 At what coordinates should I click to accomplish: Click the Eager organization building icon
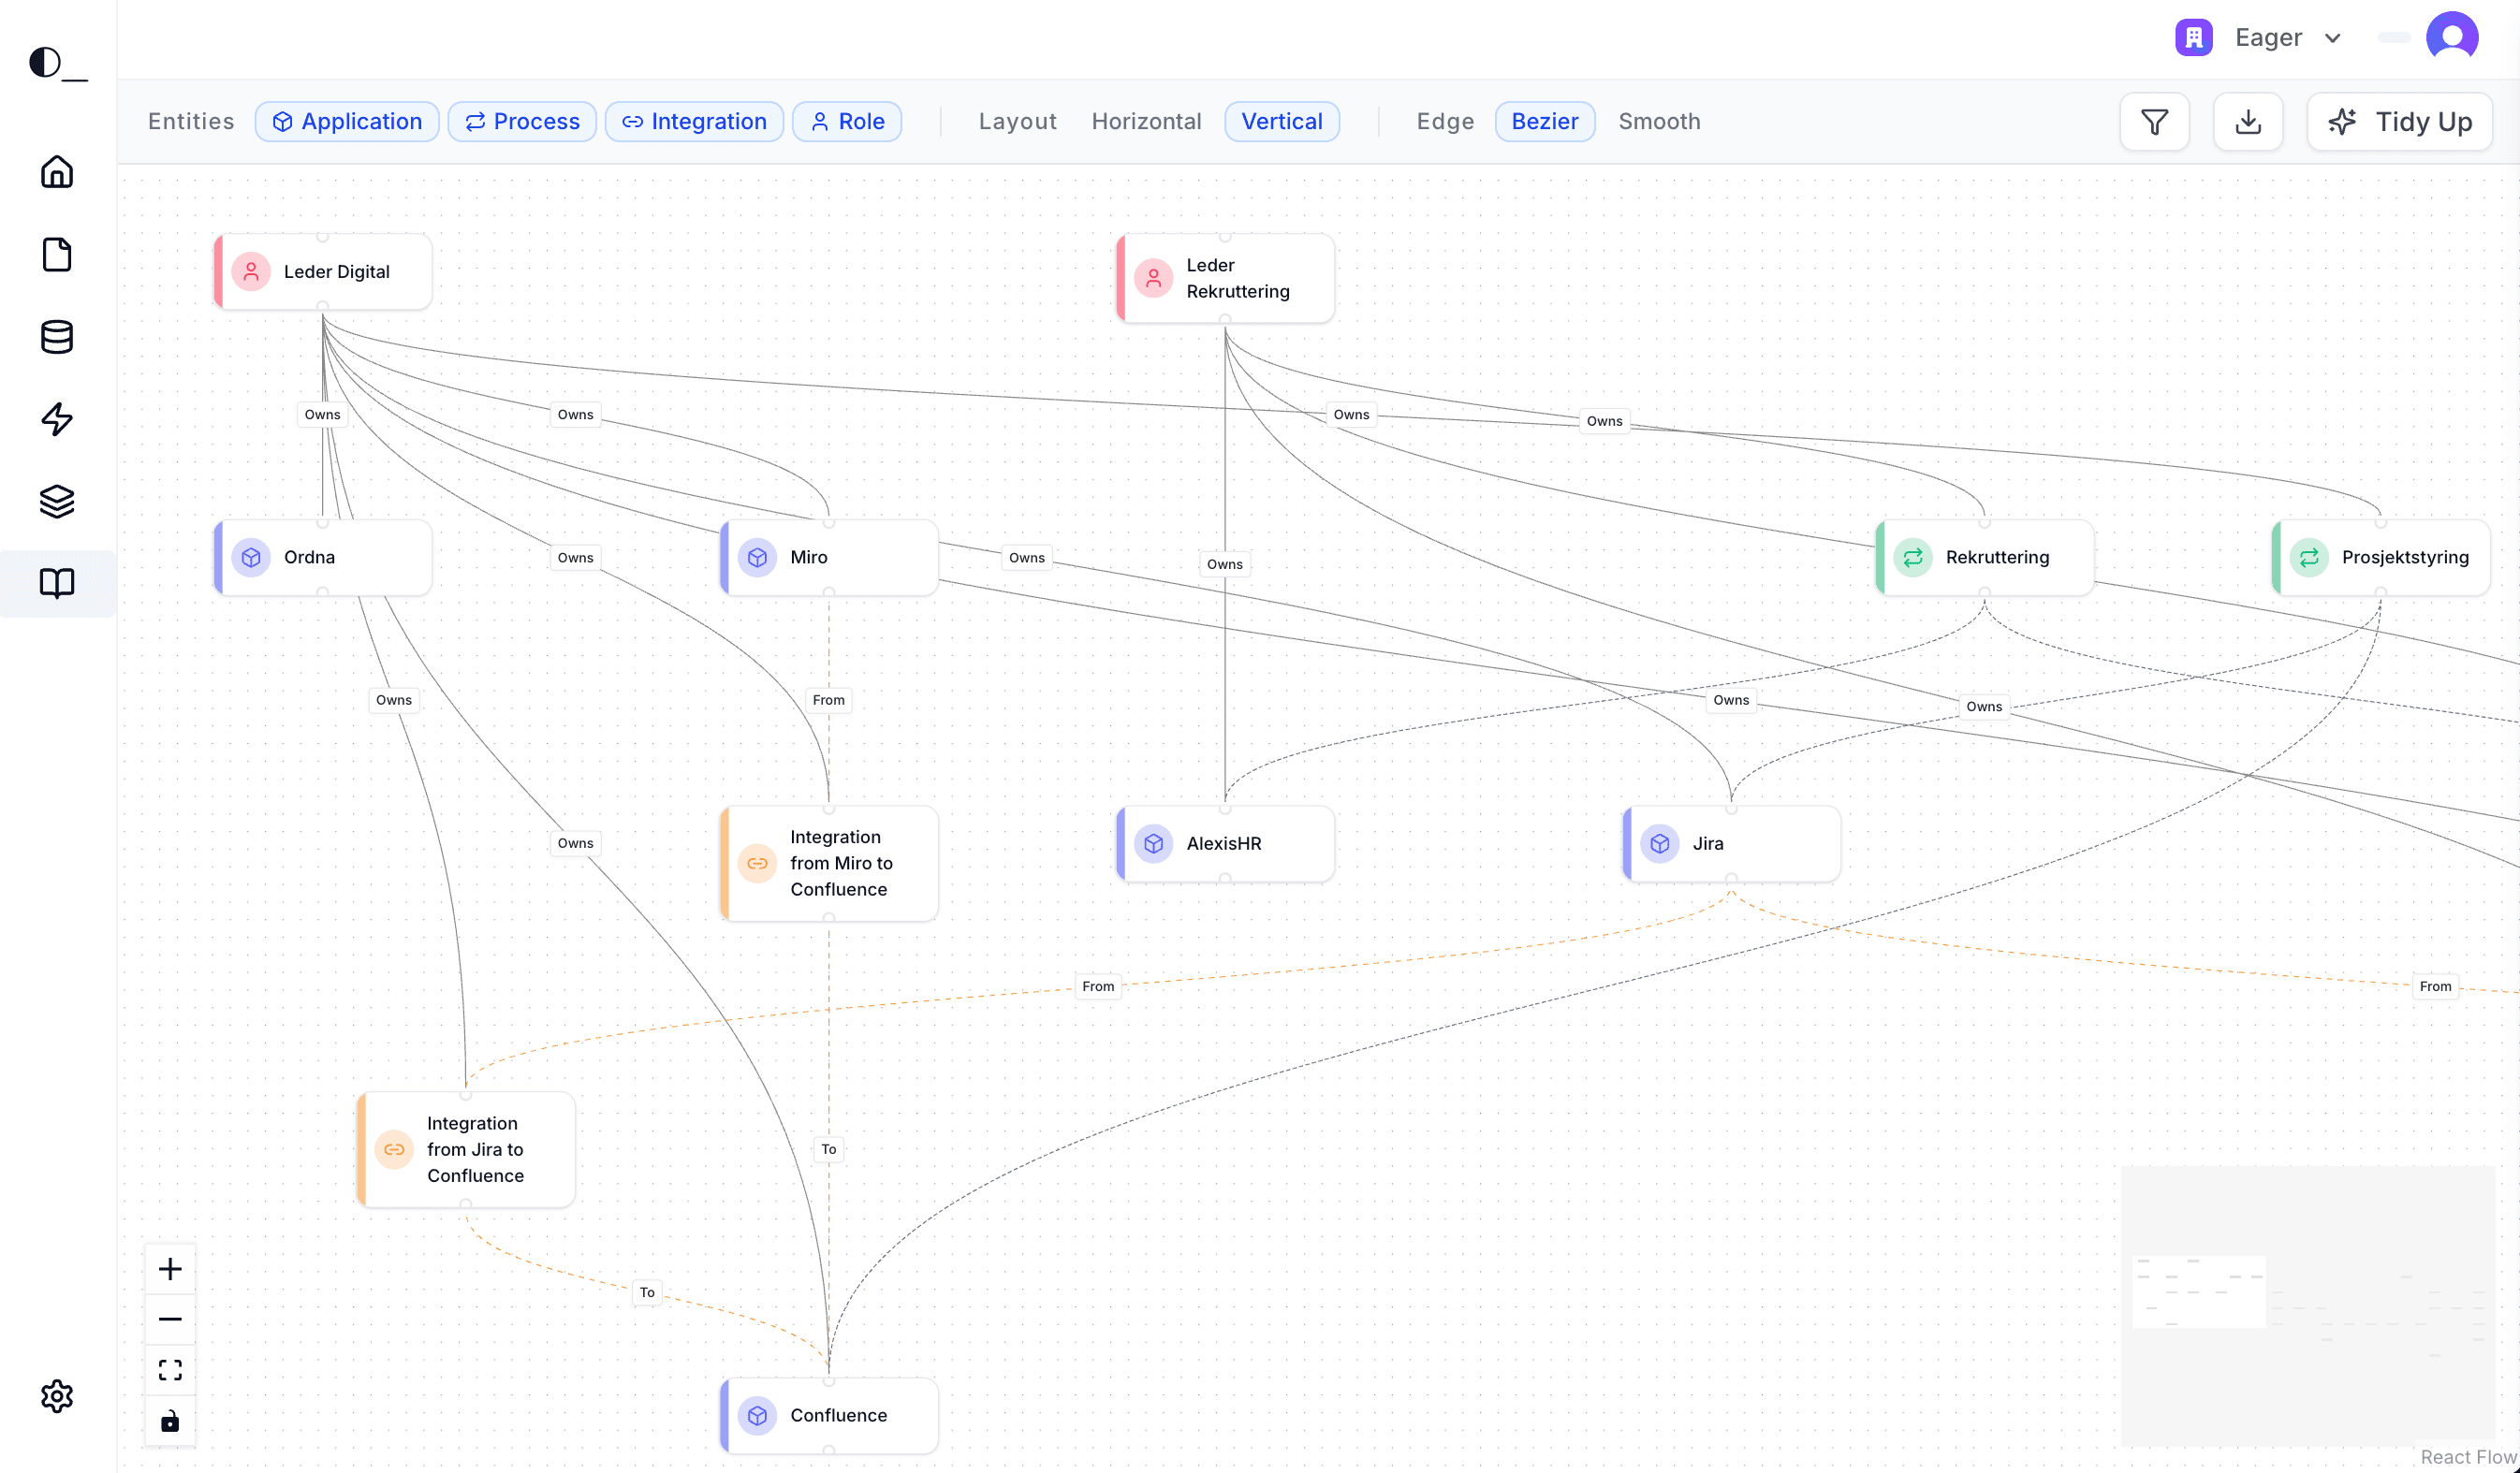(x=2194, y=38)
